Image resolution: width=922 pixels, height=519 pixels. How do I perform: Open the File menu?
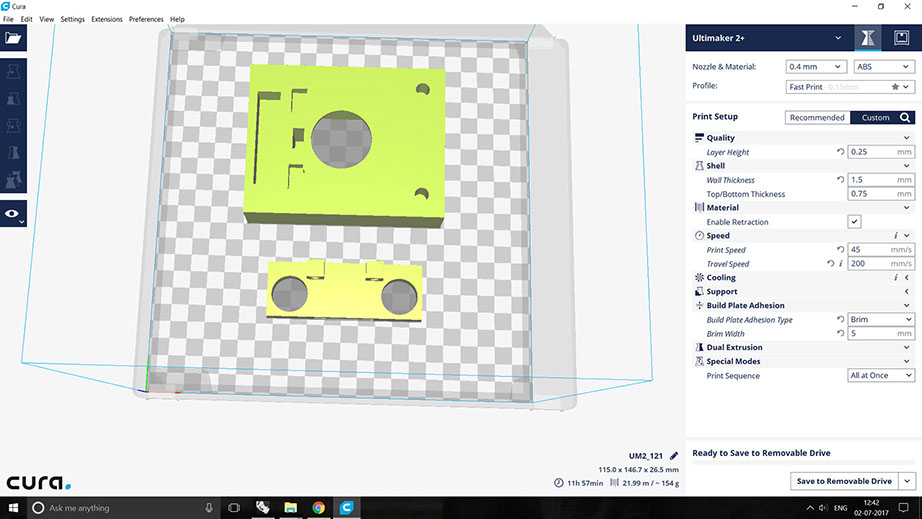pyautogui.click(x=8, y=19)
